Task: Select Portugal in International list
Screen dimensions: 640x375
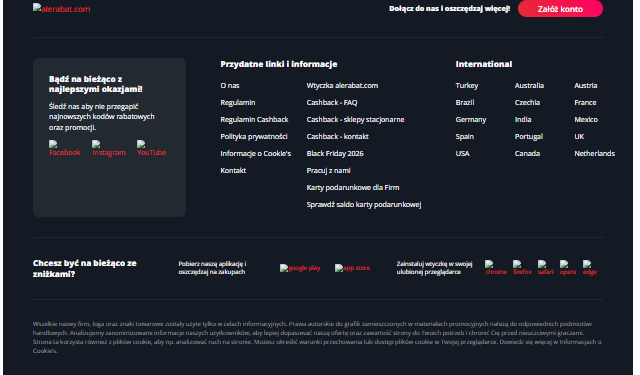Action: tap(529, 137)
